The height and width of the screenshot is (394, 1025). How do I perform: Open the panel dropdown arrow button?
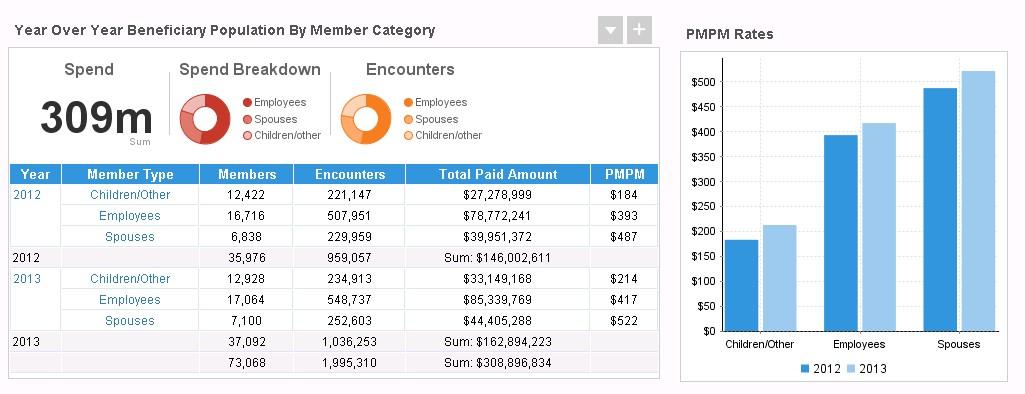(x=610, y=31)
